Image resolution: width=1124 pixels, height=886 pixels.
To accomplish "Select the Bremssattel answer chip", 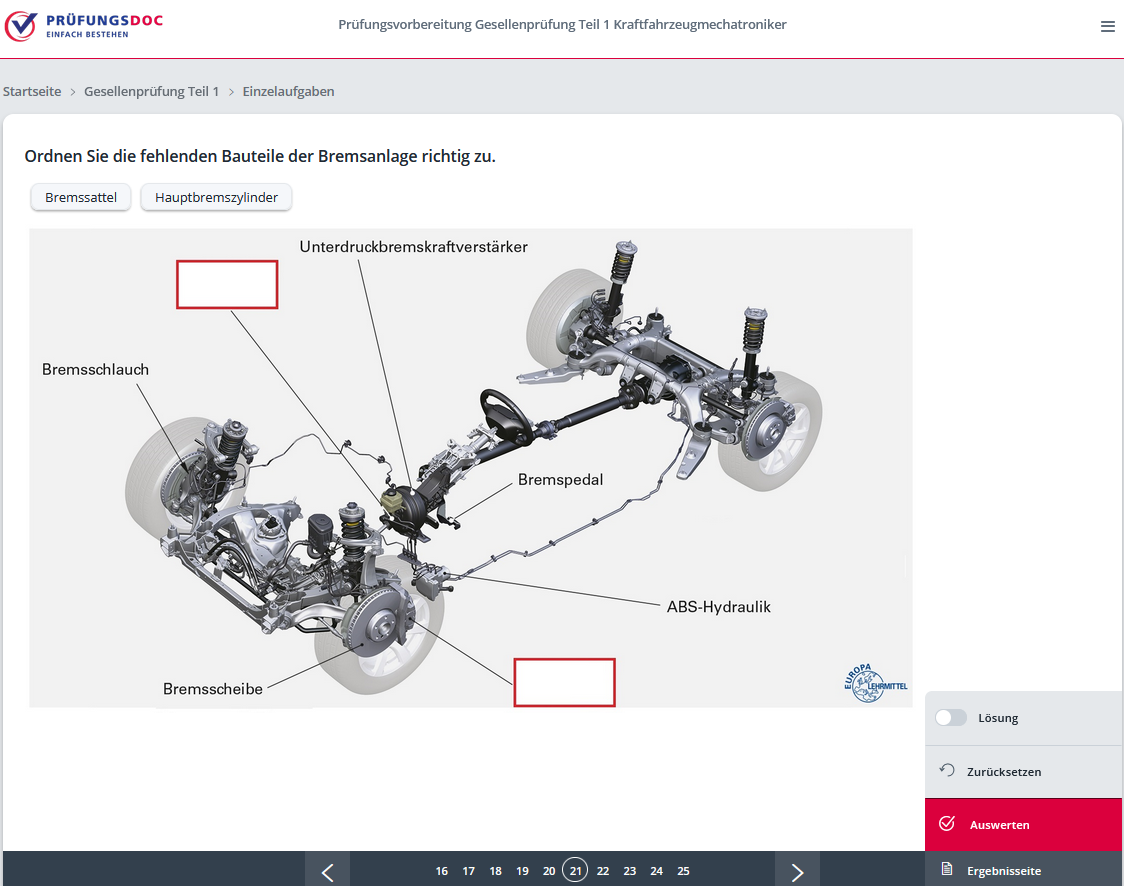I will 81,198.
